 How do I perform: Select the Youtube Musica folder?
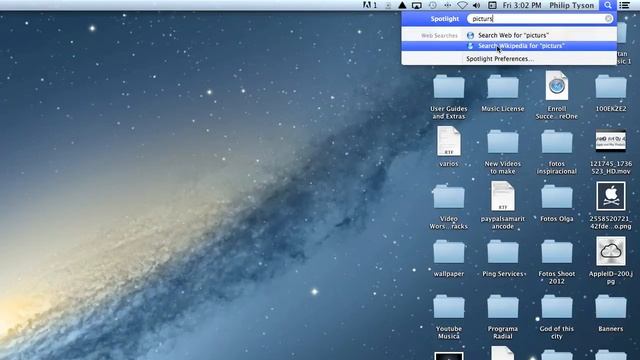[449, 307]
